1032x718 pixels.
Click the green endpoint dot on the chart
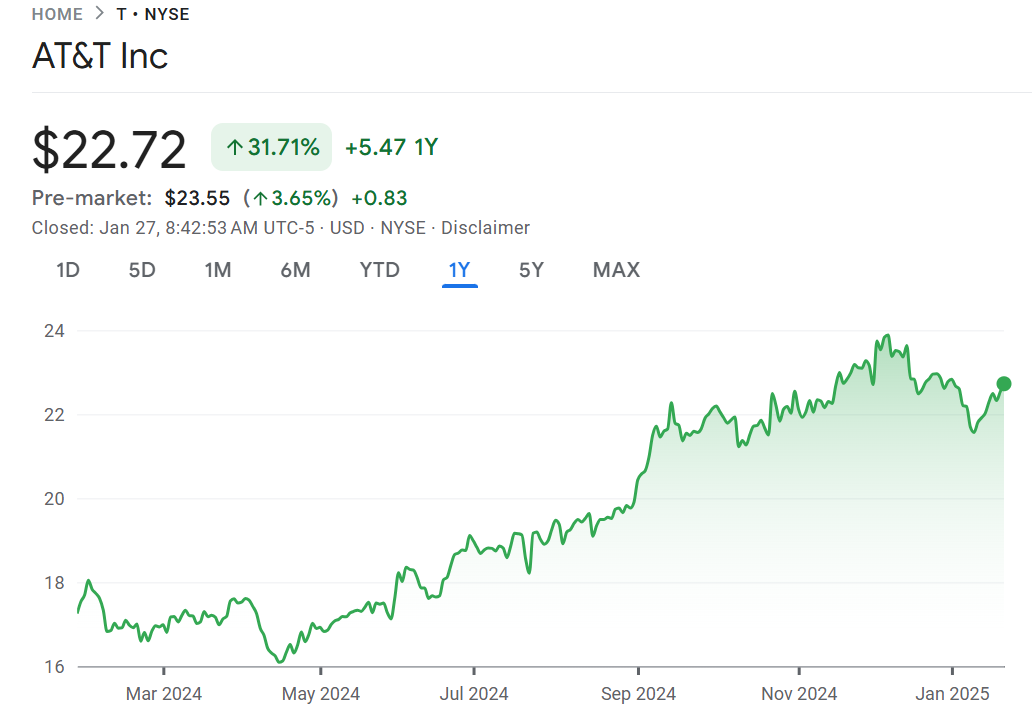coord(1004,384)
